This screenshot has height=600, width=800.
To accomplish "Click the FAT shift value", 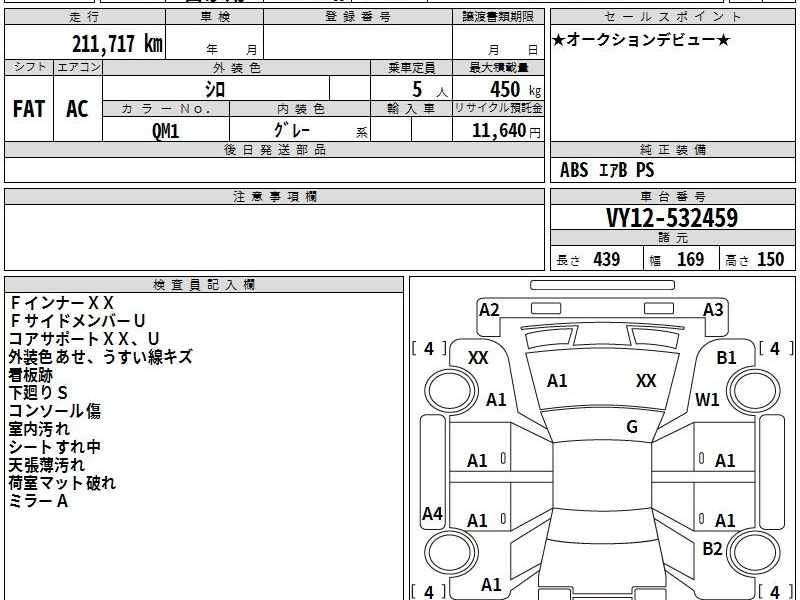I will coord(29,109).
